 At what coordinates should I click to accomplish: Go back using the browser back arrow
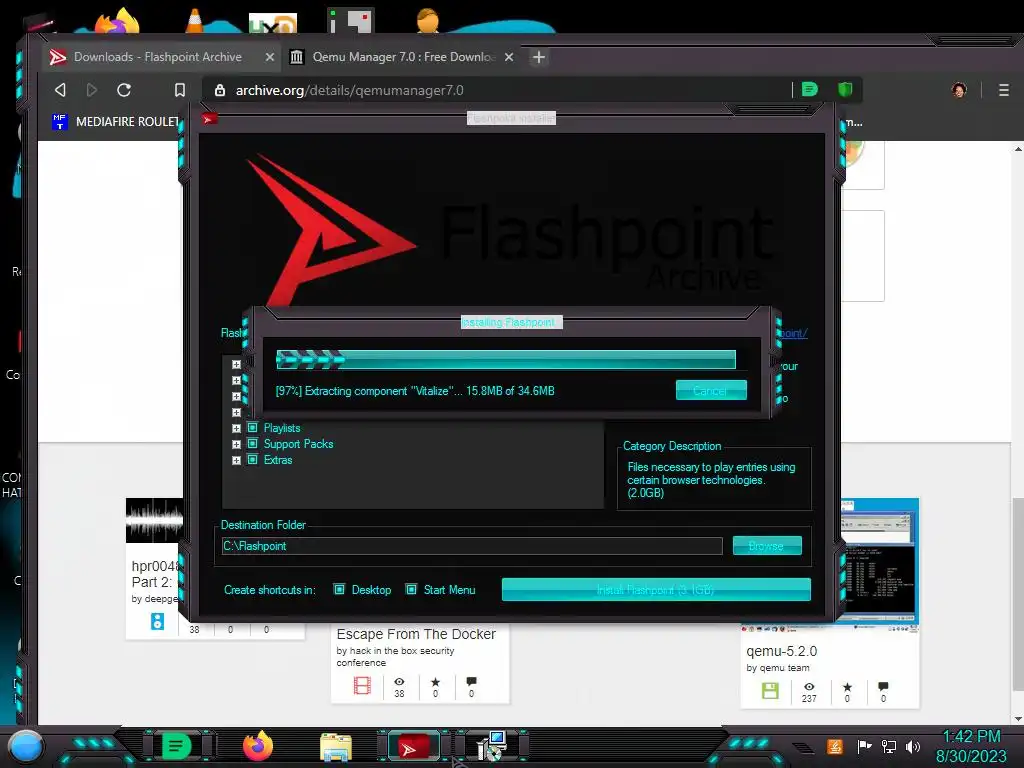pos(60,90)
